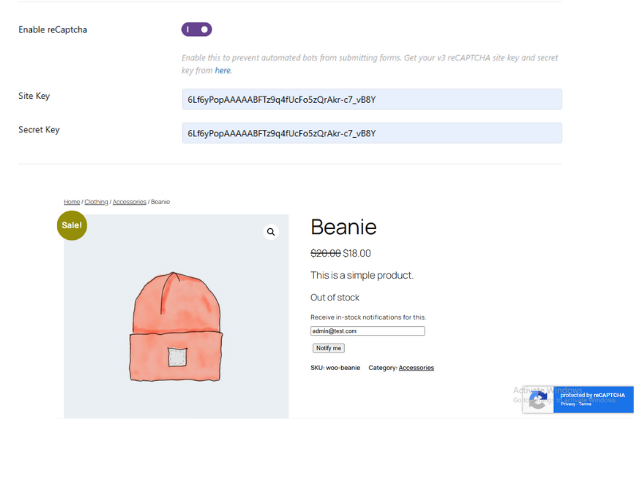Screen dimensions: 634x480
Task: Click the reCAPTCHA logo icon
Action: point(538,400)
